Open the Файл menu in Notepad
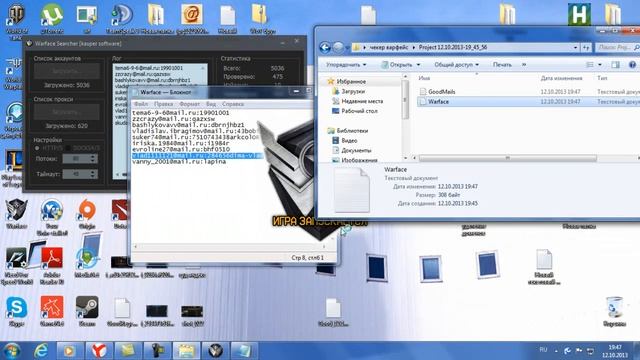Image resolution: width=640 pixels, height=360 pixels. (x=141, y=104)
